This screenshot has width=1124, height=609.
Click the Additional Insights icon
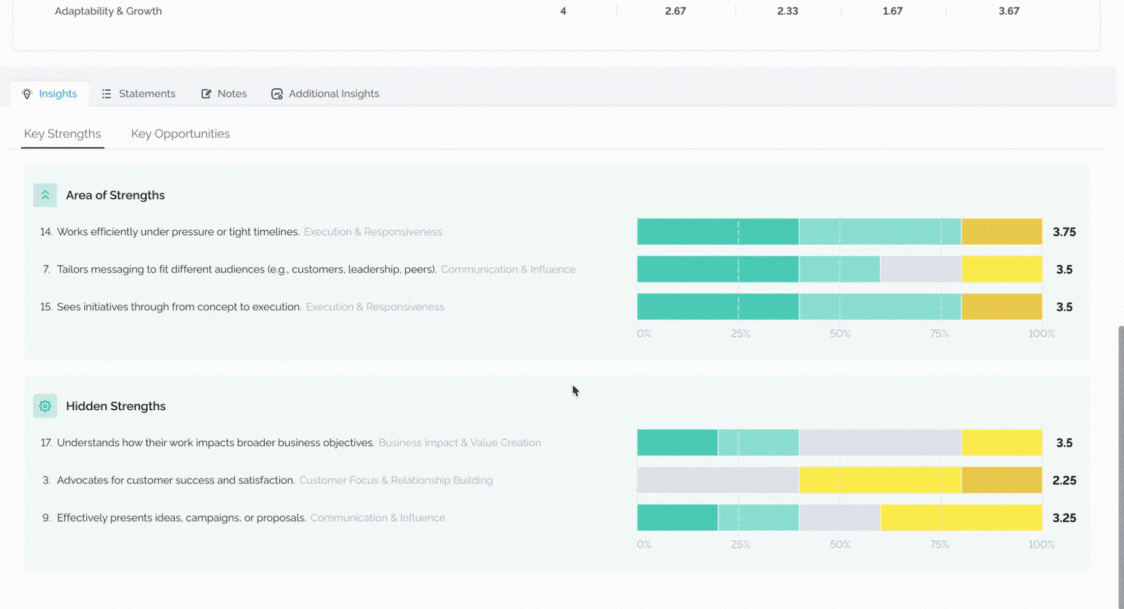[x=277, y=94]
